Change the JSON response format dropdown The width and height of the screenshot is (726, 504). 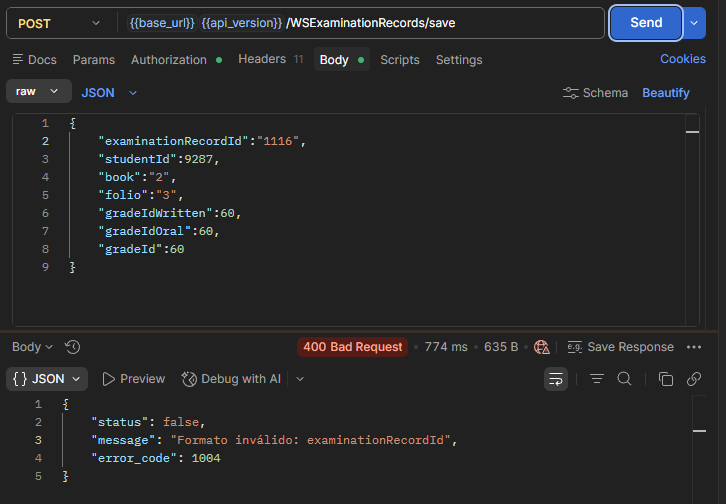[47, 379]
